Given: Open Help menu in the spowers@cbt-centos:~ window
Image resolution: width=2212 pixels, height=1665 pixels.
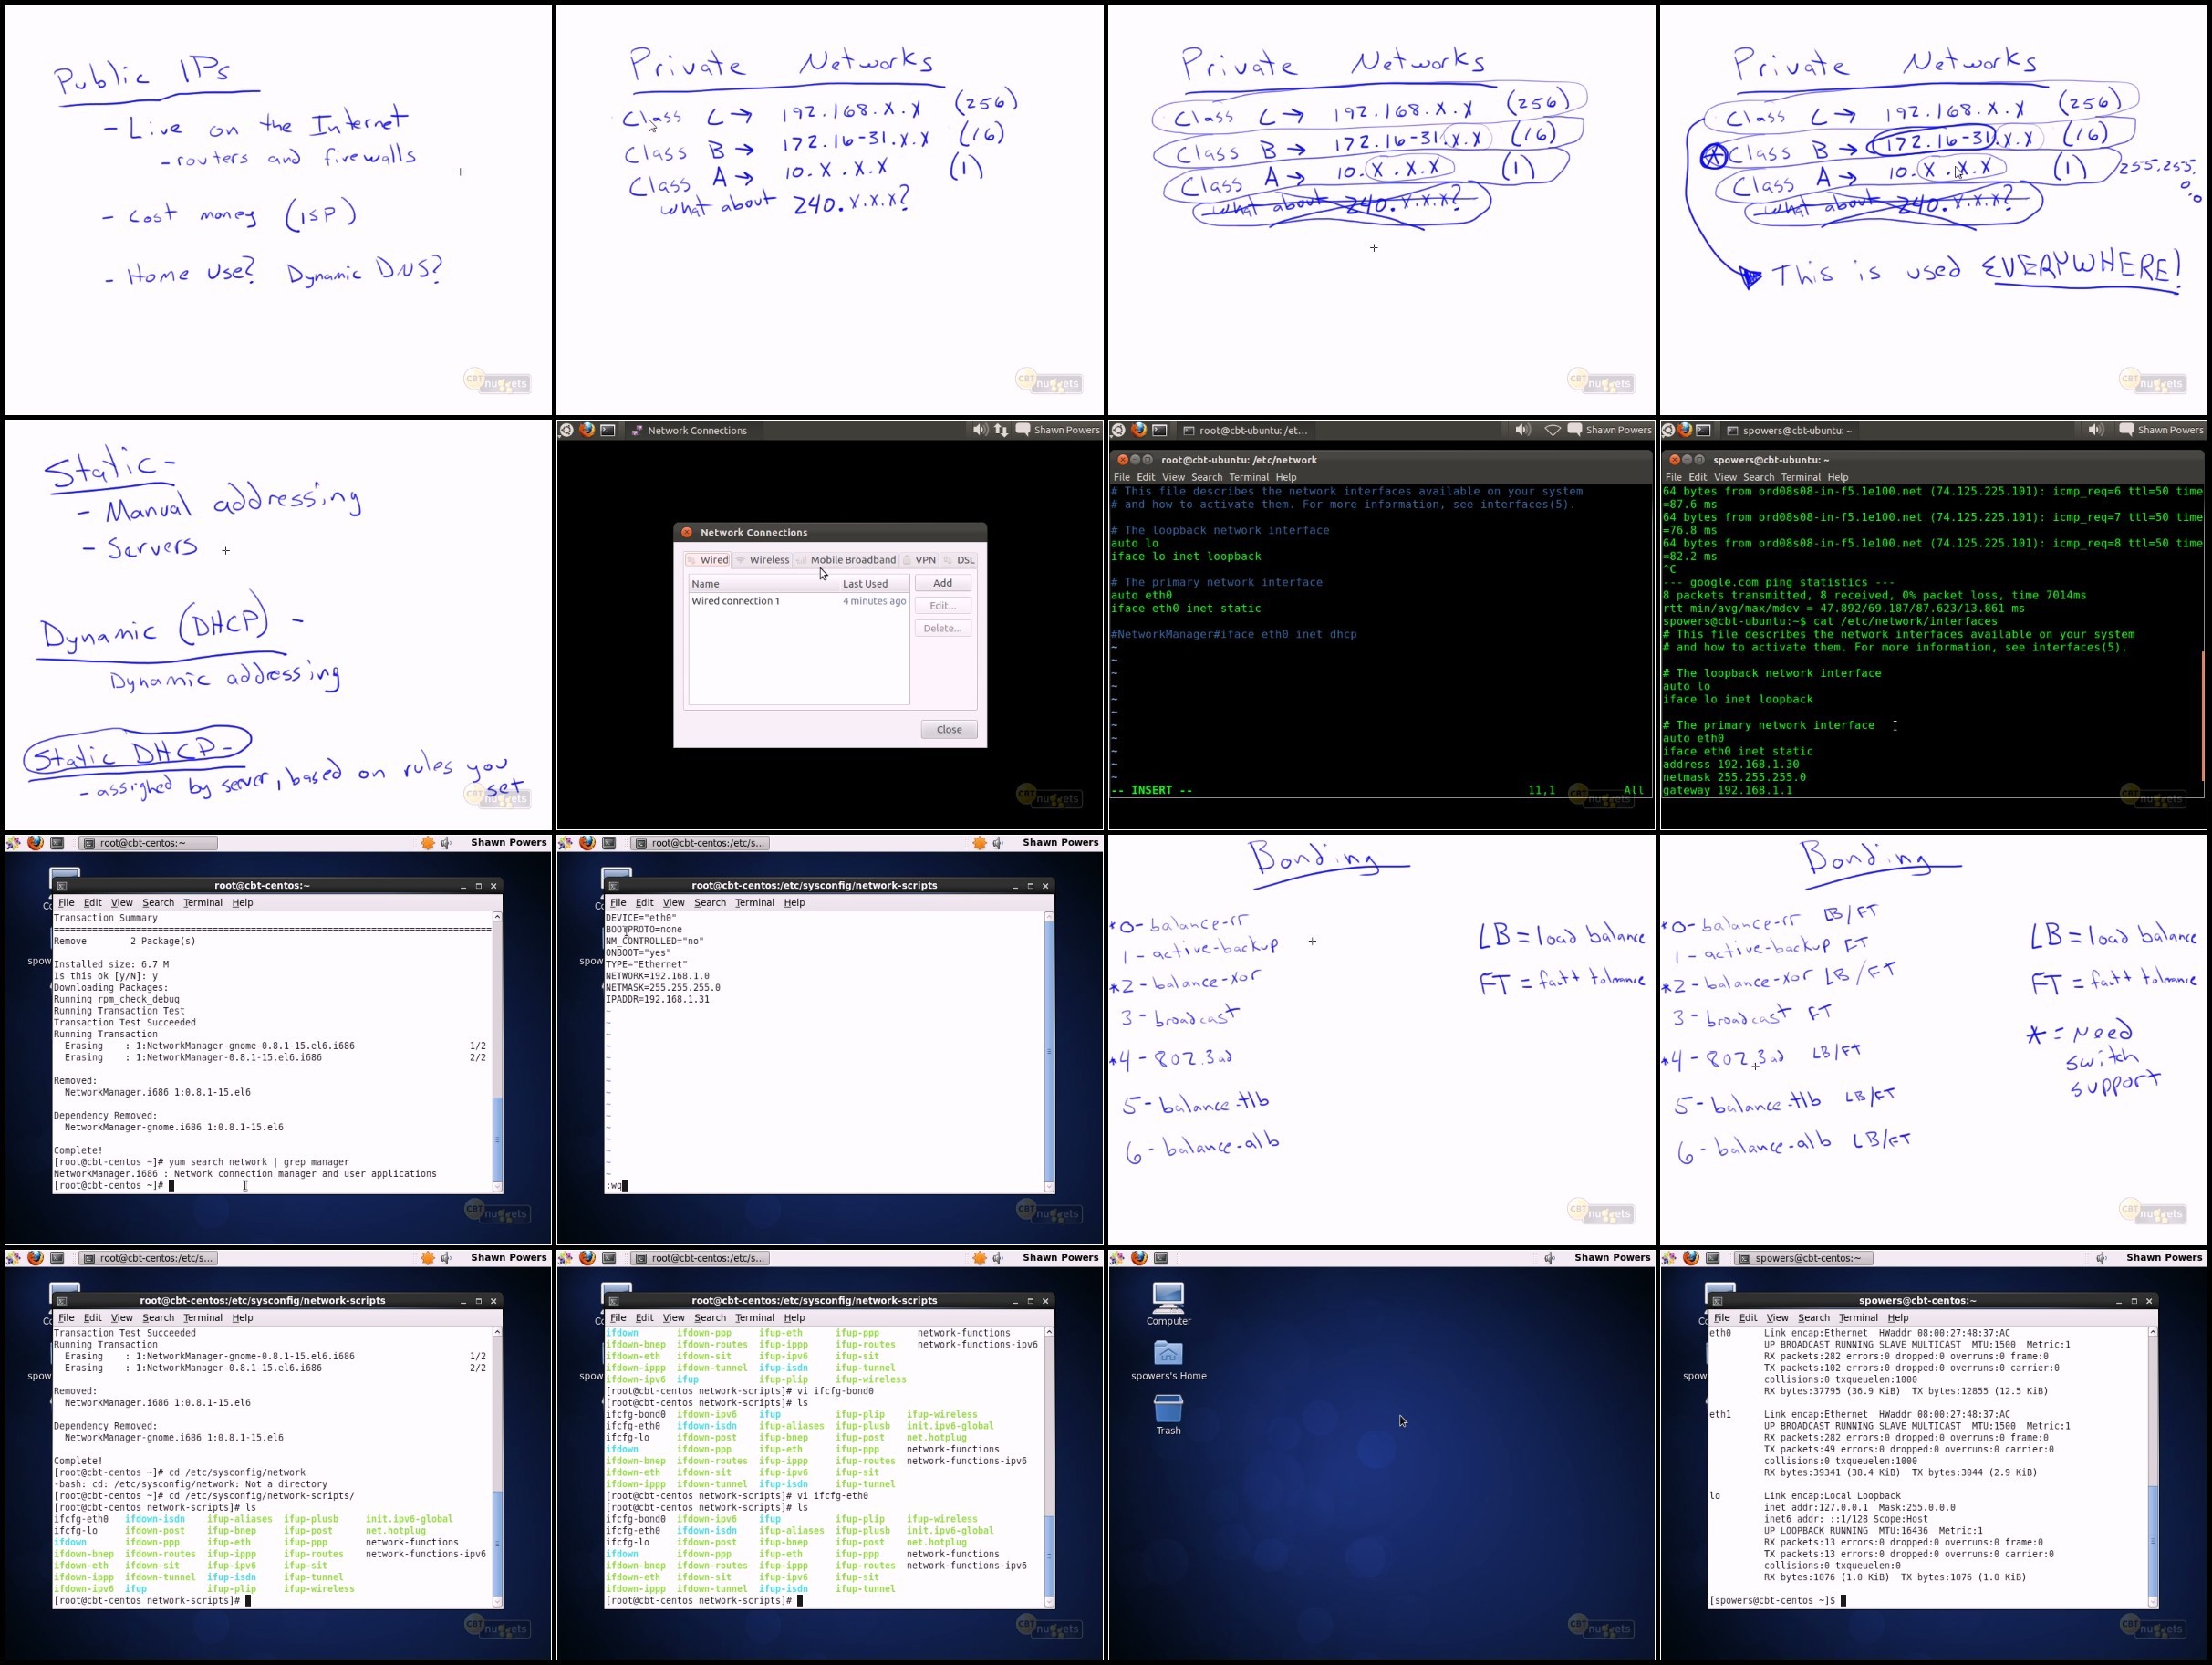Looking at the screenshot, I should [1898, 1318].
